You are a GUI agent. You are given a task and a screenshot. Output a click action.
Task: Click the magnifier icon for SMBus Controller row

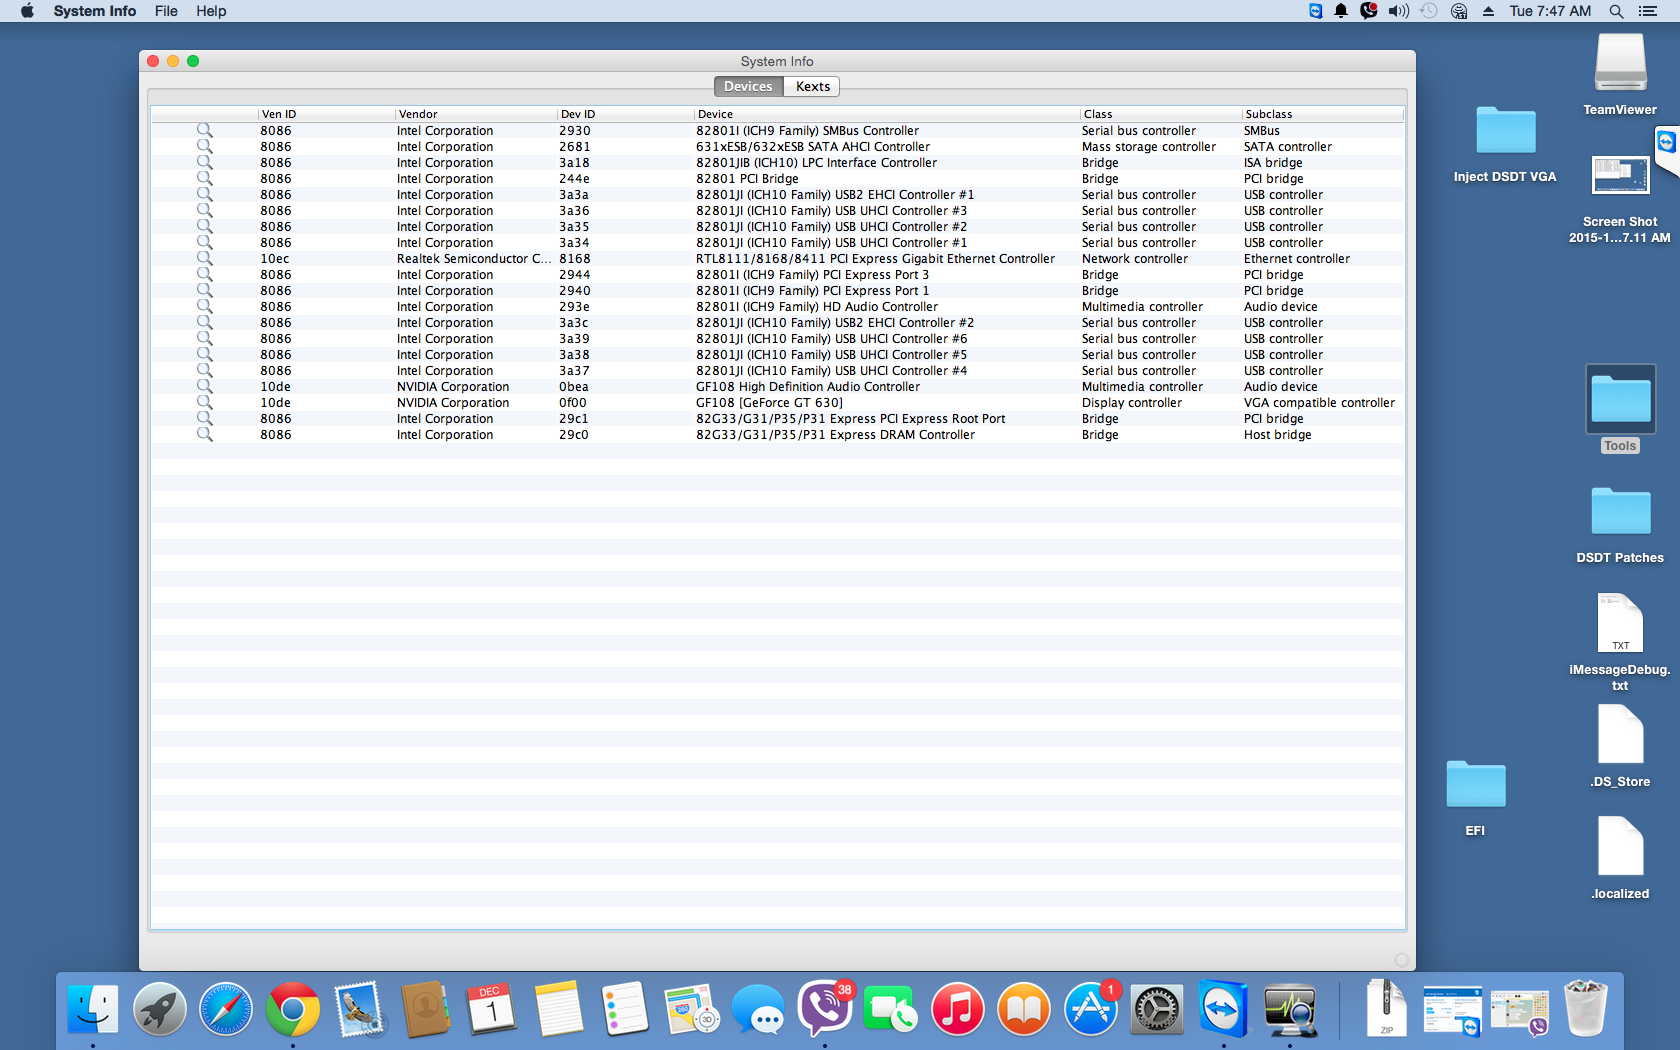(x=204, y=130)
